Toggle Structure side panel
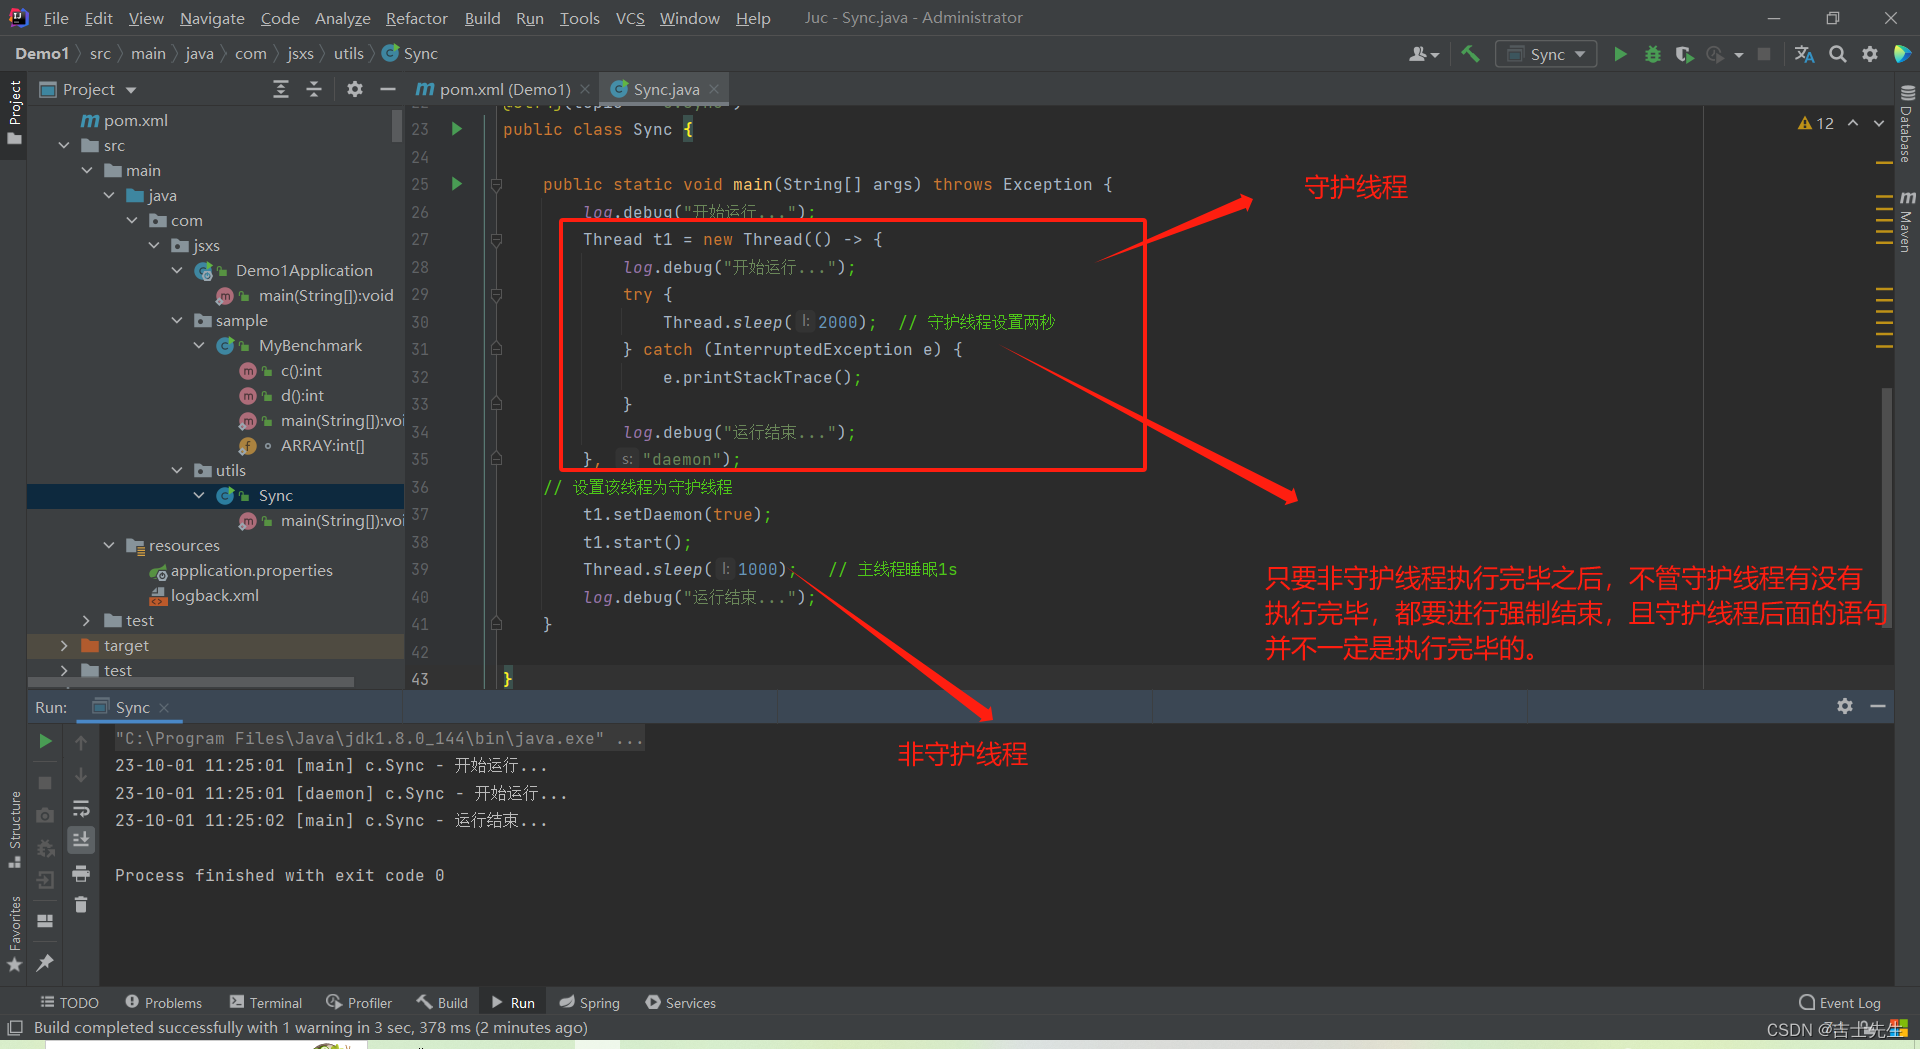Screen dimensions: 1920x1049 point(14,830)
